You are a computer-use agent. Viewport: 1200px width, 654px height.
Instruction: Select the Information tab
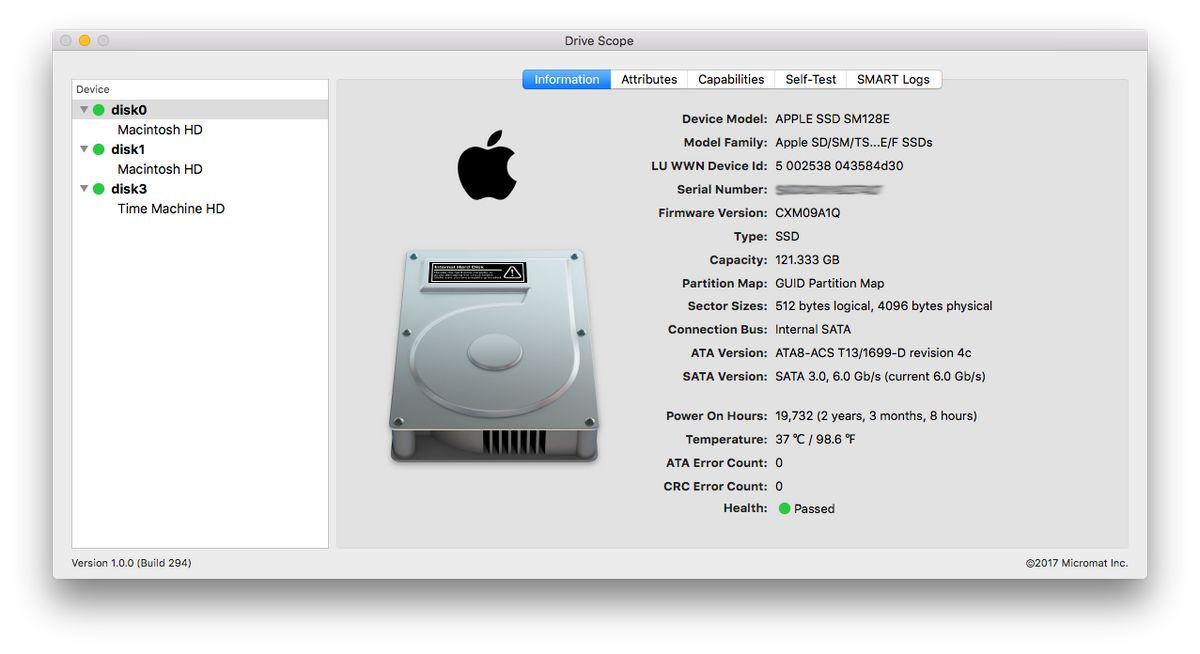pyautogui.click(x=567, y=80)
